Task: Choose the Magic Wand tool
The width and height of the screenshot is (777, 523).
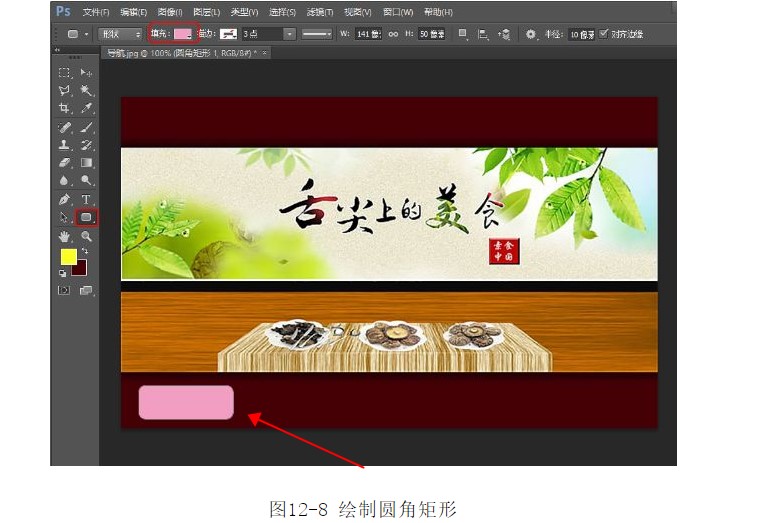Action: coord(86,90)
